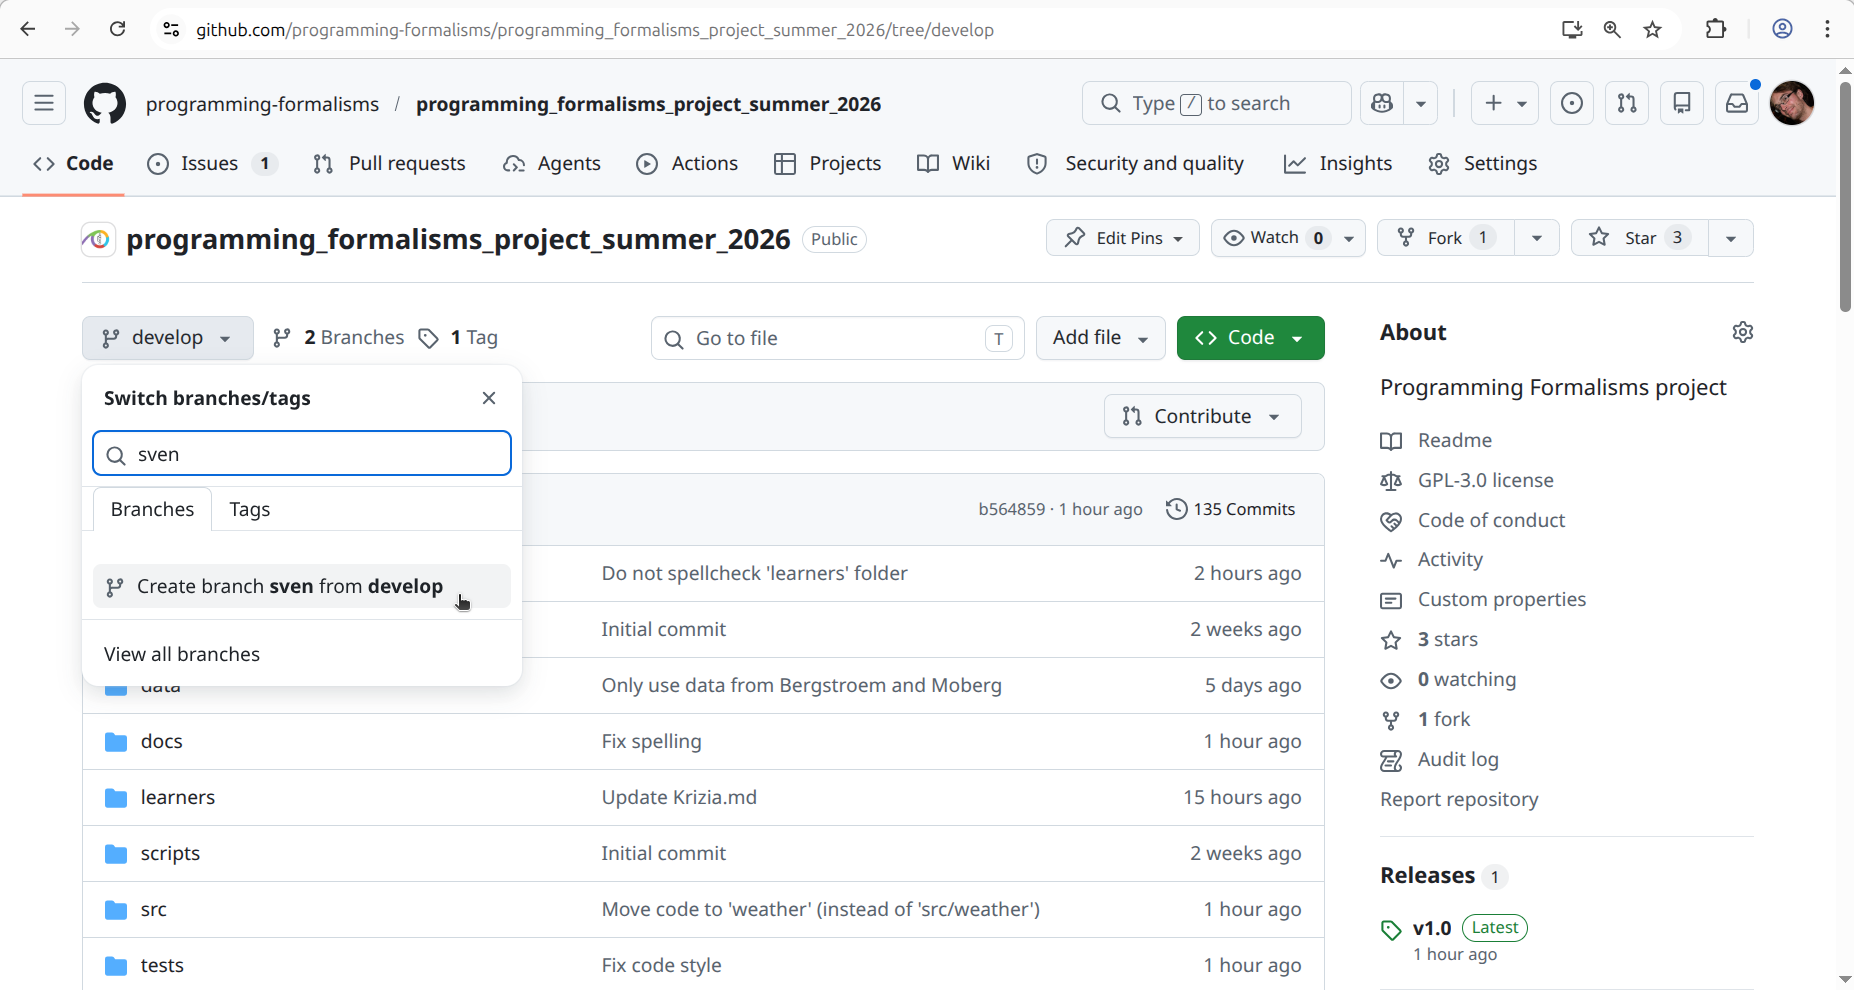Click View all branches link

(182, 654)
